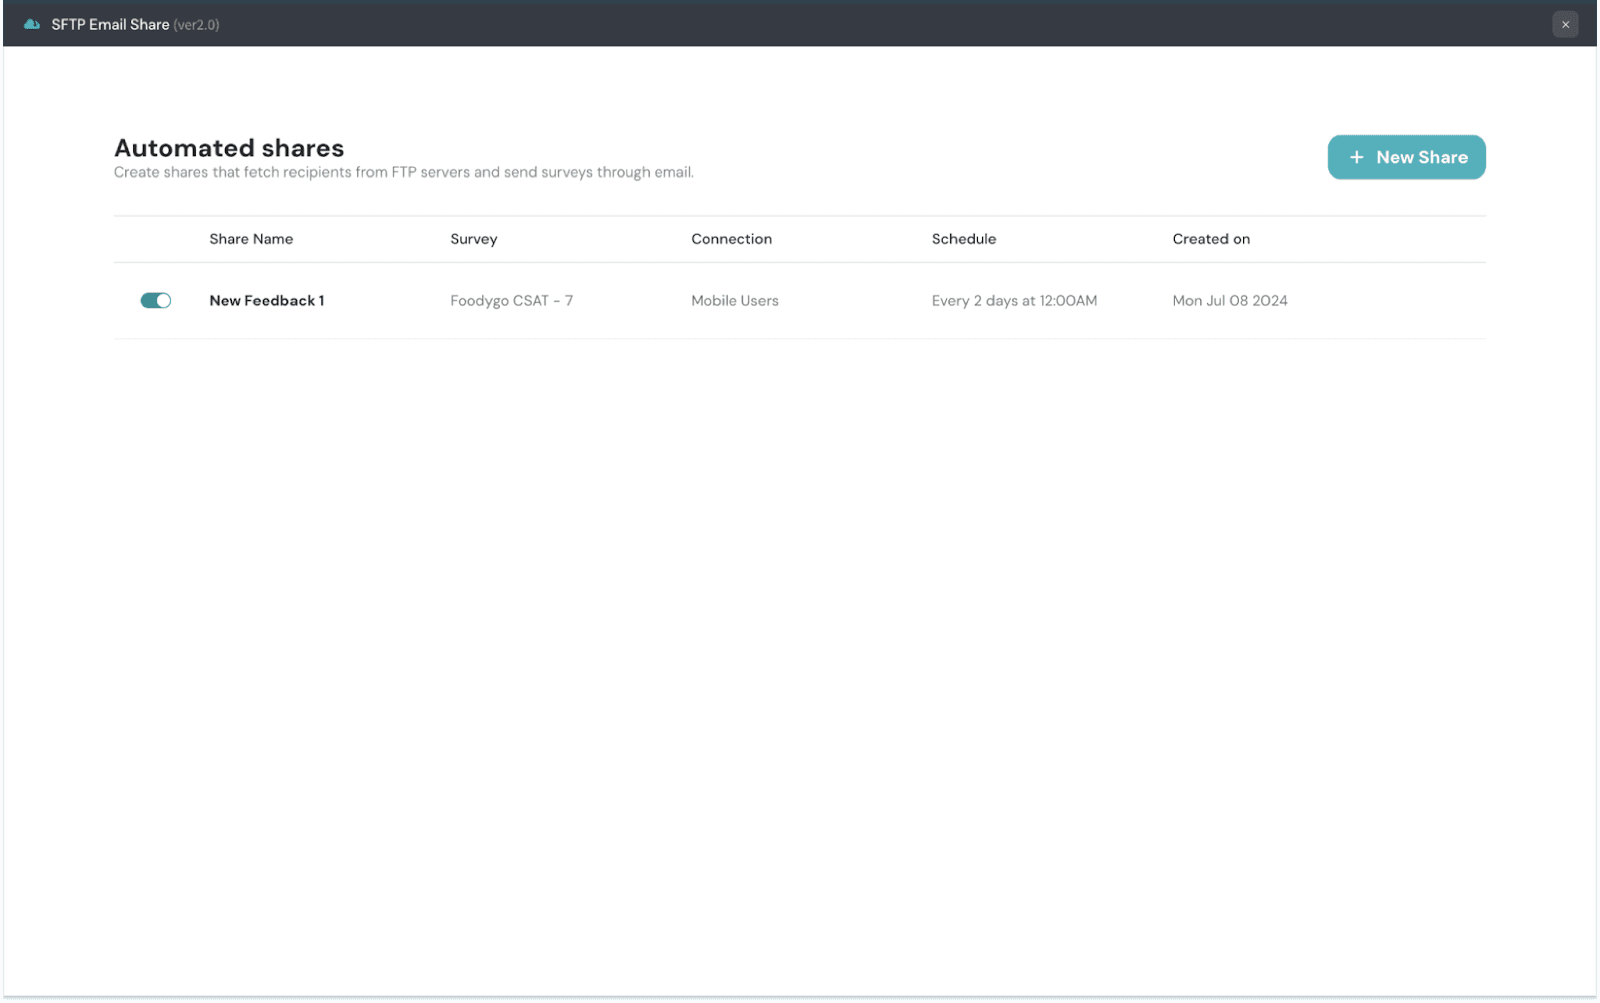This screenshot has height=1003, width=1600.
Task: Select the Created on column header
Action: [x=1211, y=239]
